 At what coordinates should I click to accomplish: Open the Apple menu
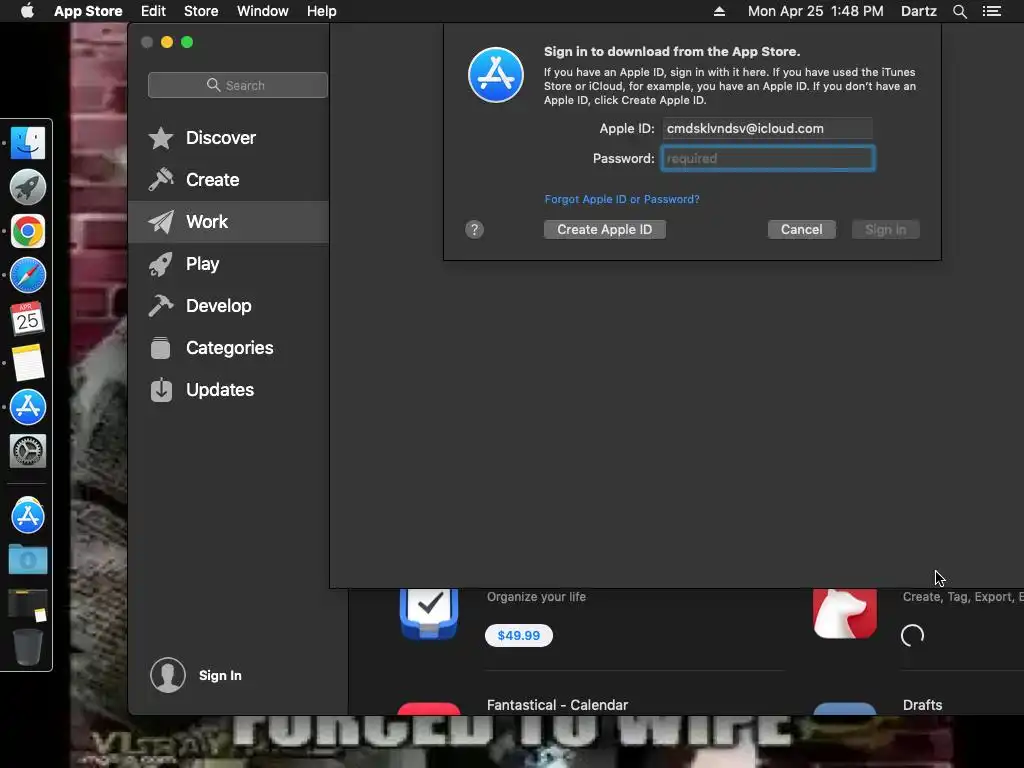(27, 11)
